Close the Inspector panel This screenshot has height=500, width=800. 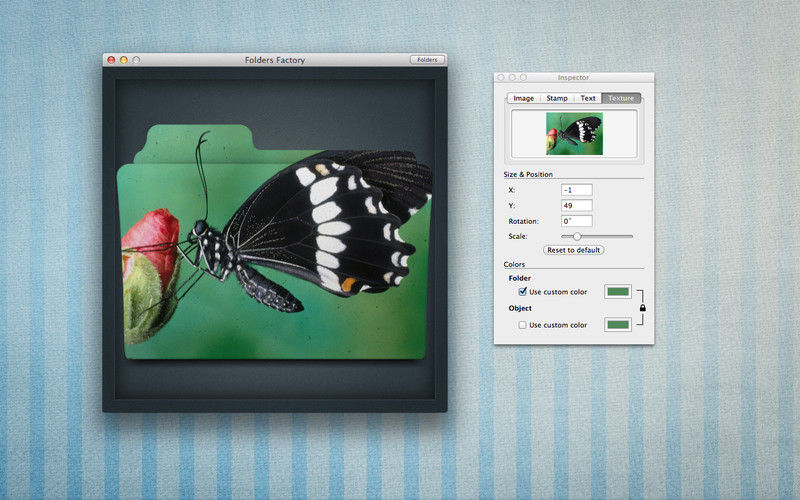point(501,77)
